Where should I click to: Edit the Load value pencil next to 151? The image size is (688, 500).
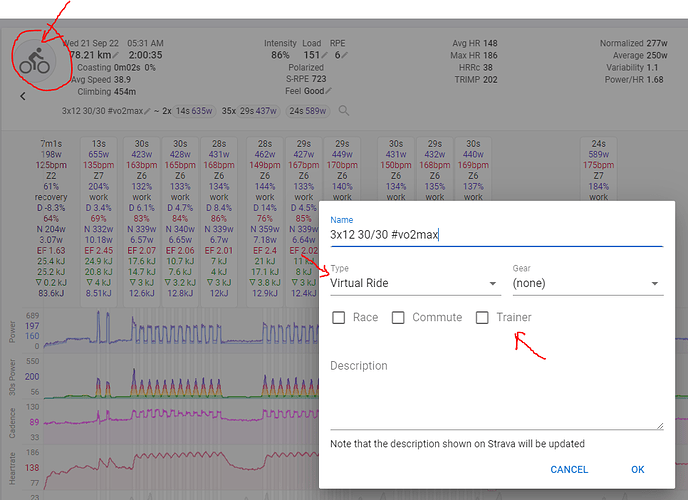tap(324, 55)
